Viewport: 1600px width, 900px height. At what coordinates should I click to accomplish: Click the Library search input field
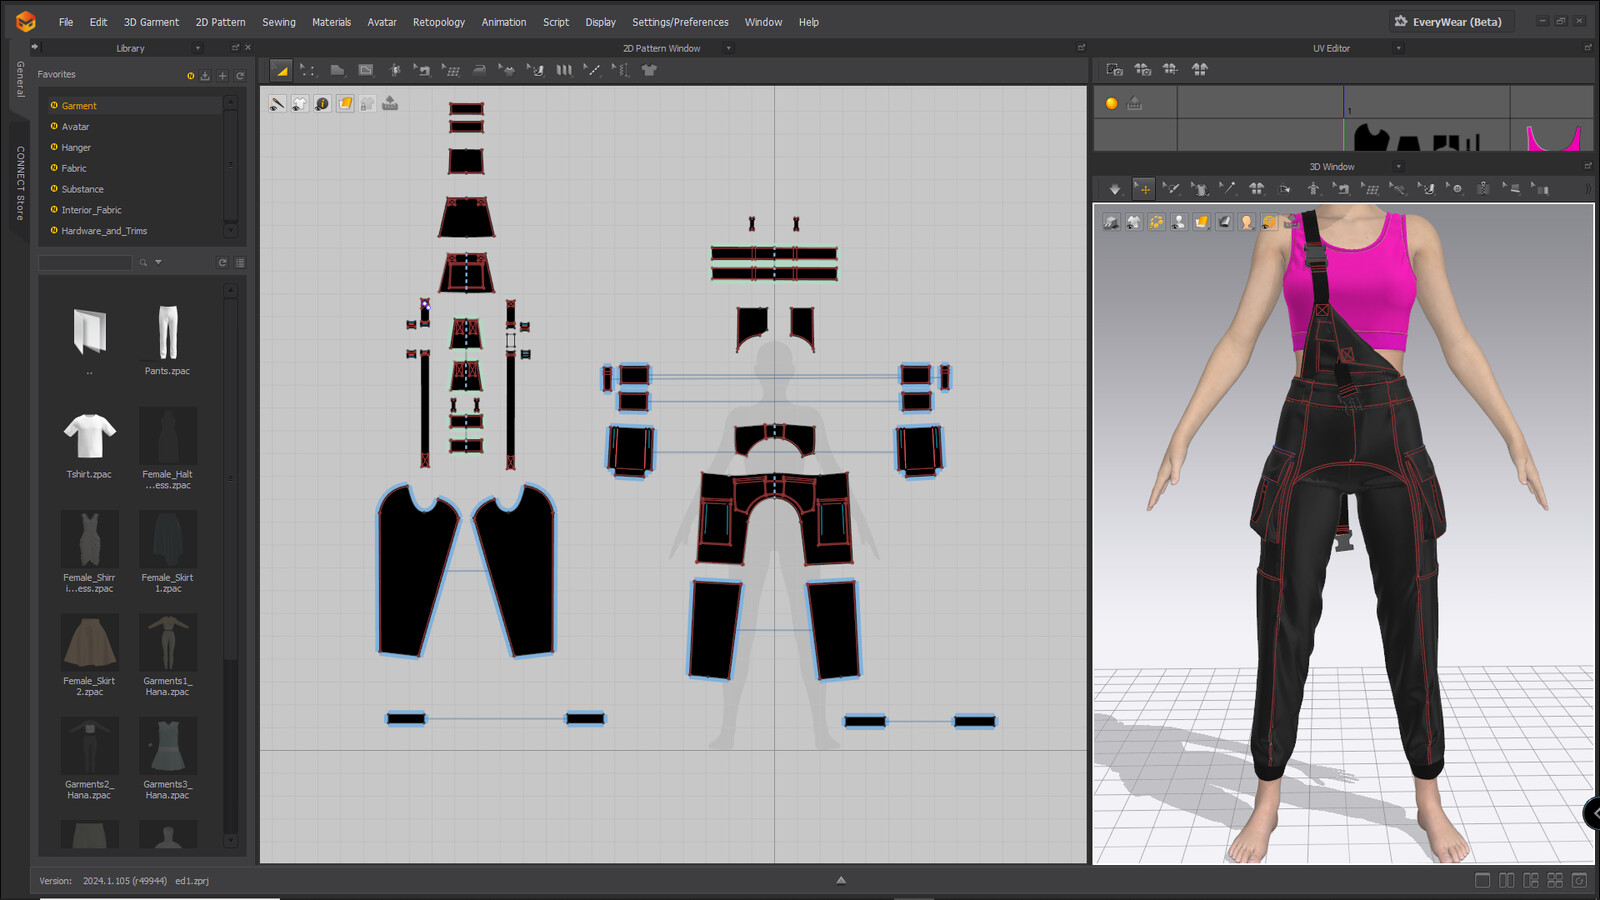85,263
